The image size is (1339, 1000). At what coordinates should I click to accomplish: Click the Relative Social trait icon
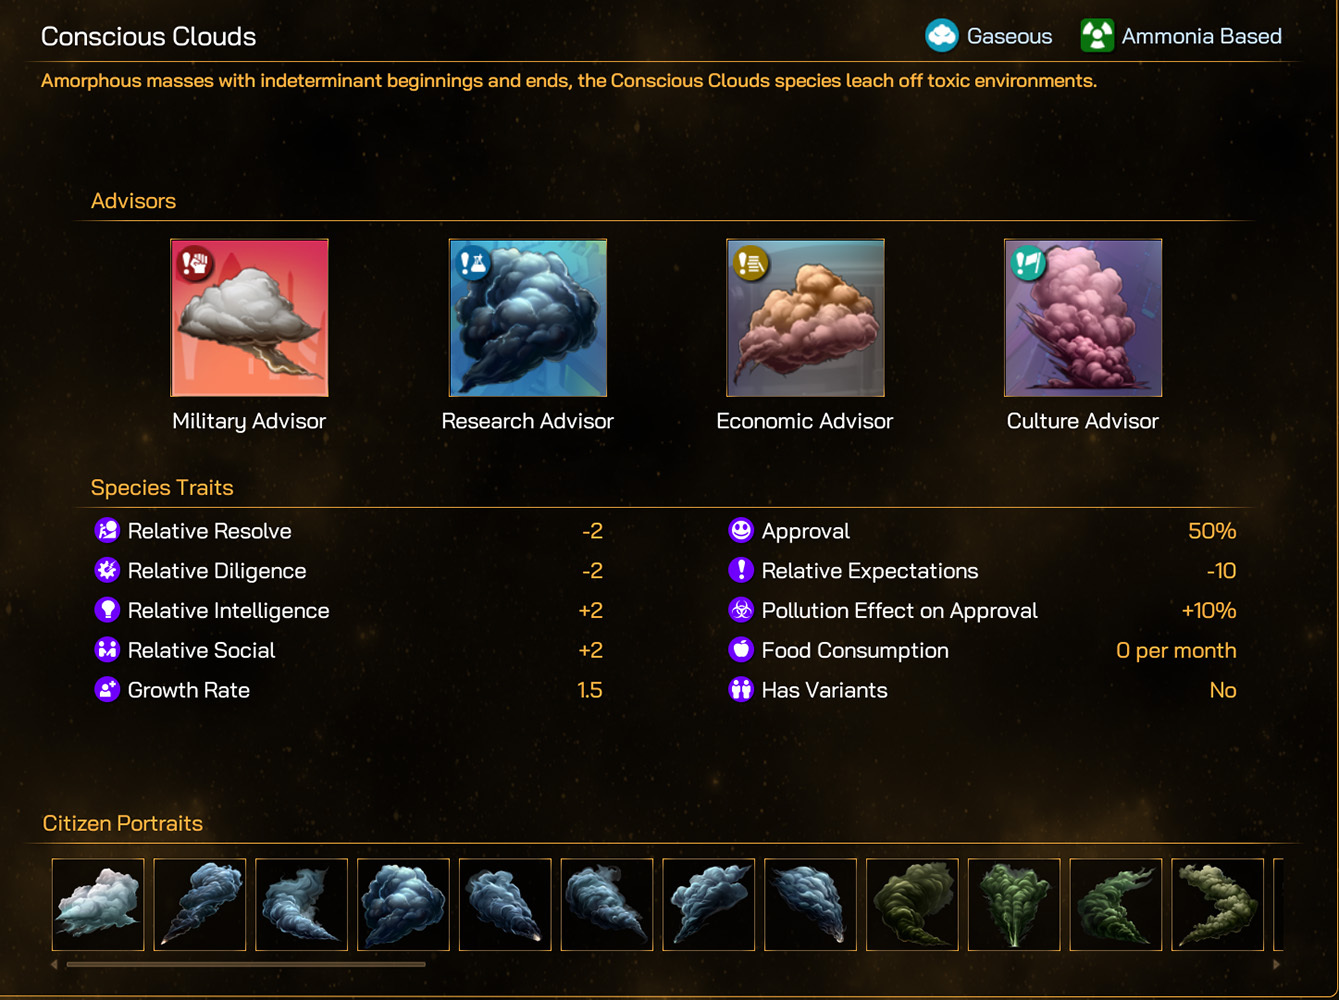point(107,650)
